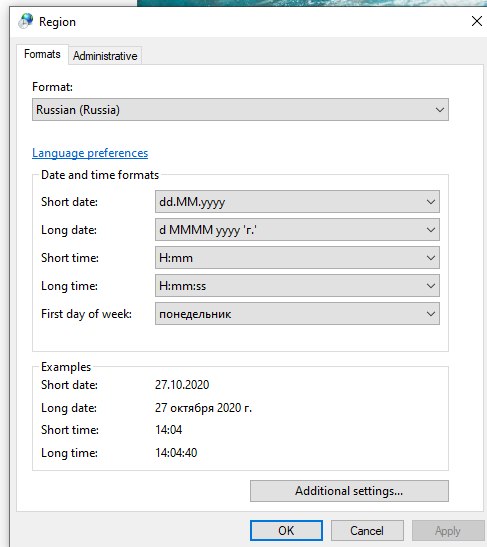This screenshot has height=547, width=487.
Task: Select the example short time 14:04
Action: click(168, 429)
